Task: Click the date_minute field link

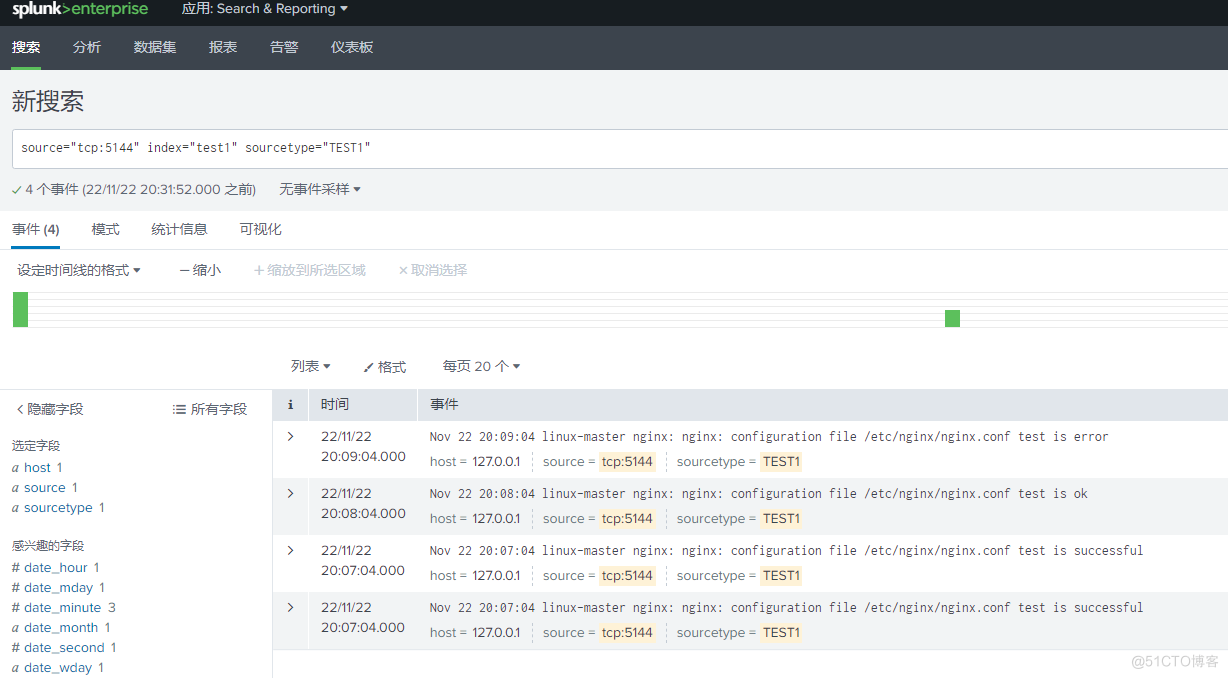Action: click(57, 607)
